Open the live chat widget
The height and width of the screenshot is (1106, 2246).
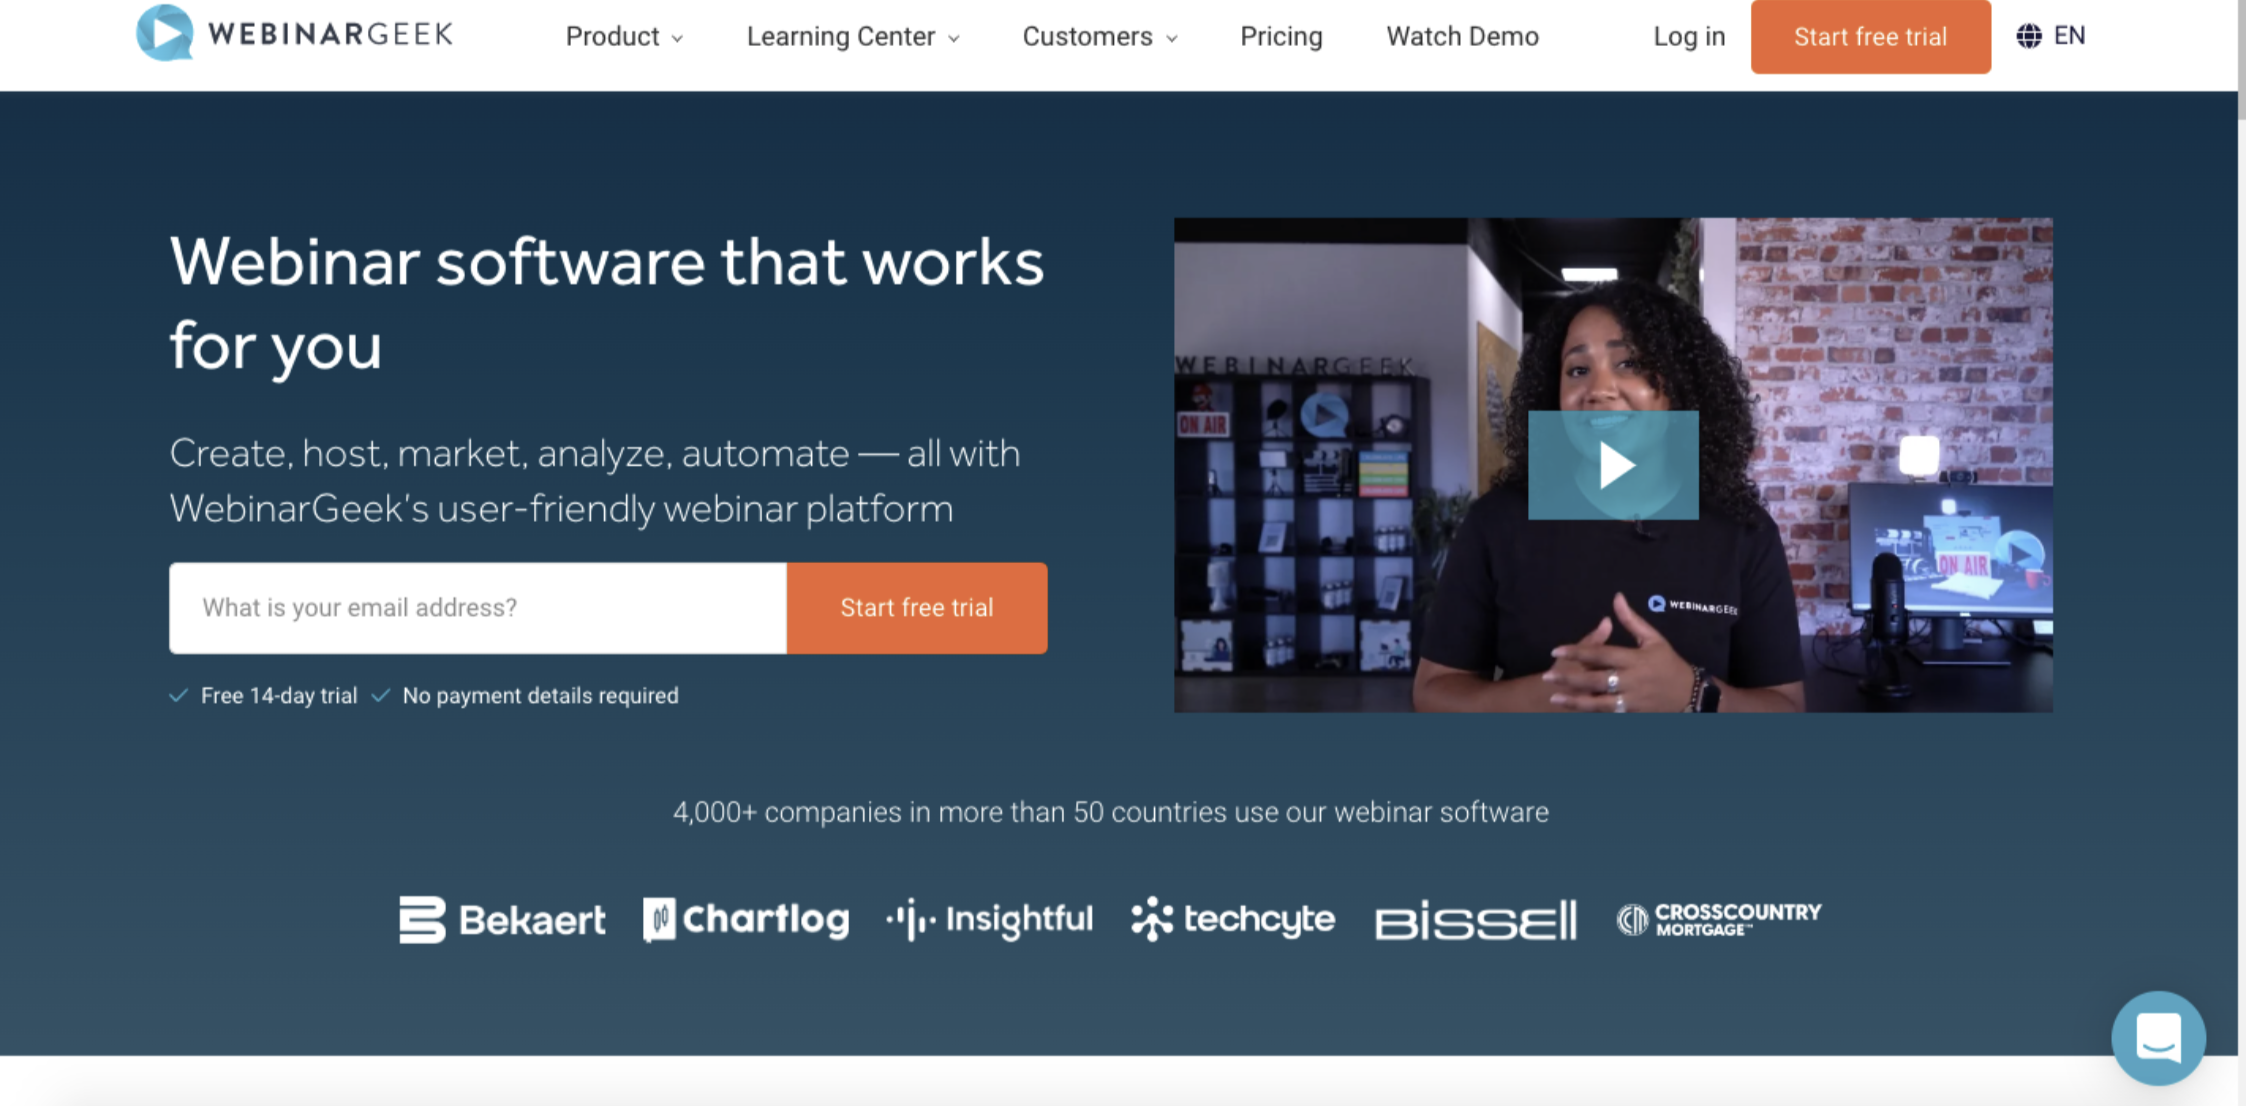pos(2158,1037)
